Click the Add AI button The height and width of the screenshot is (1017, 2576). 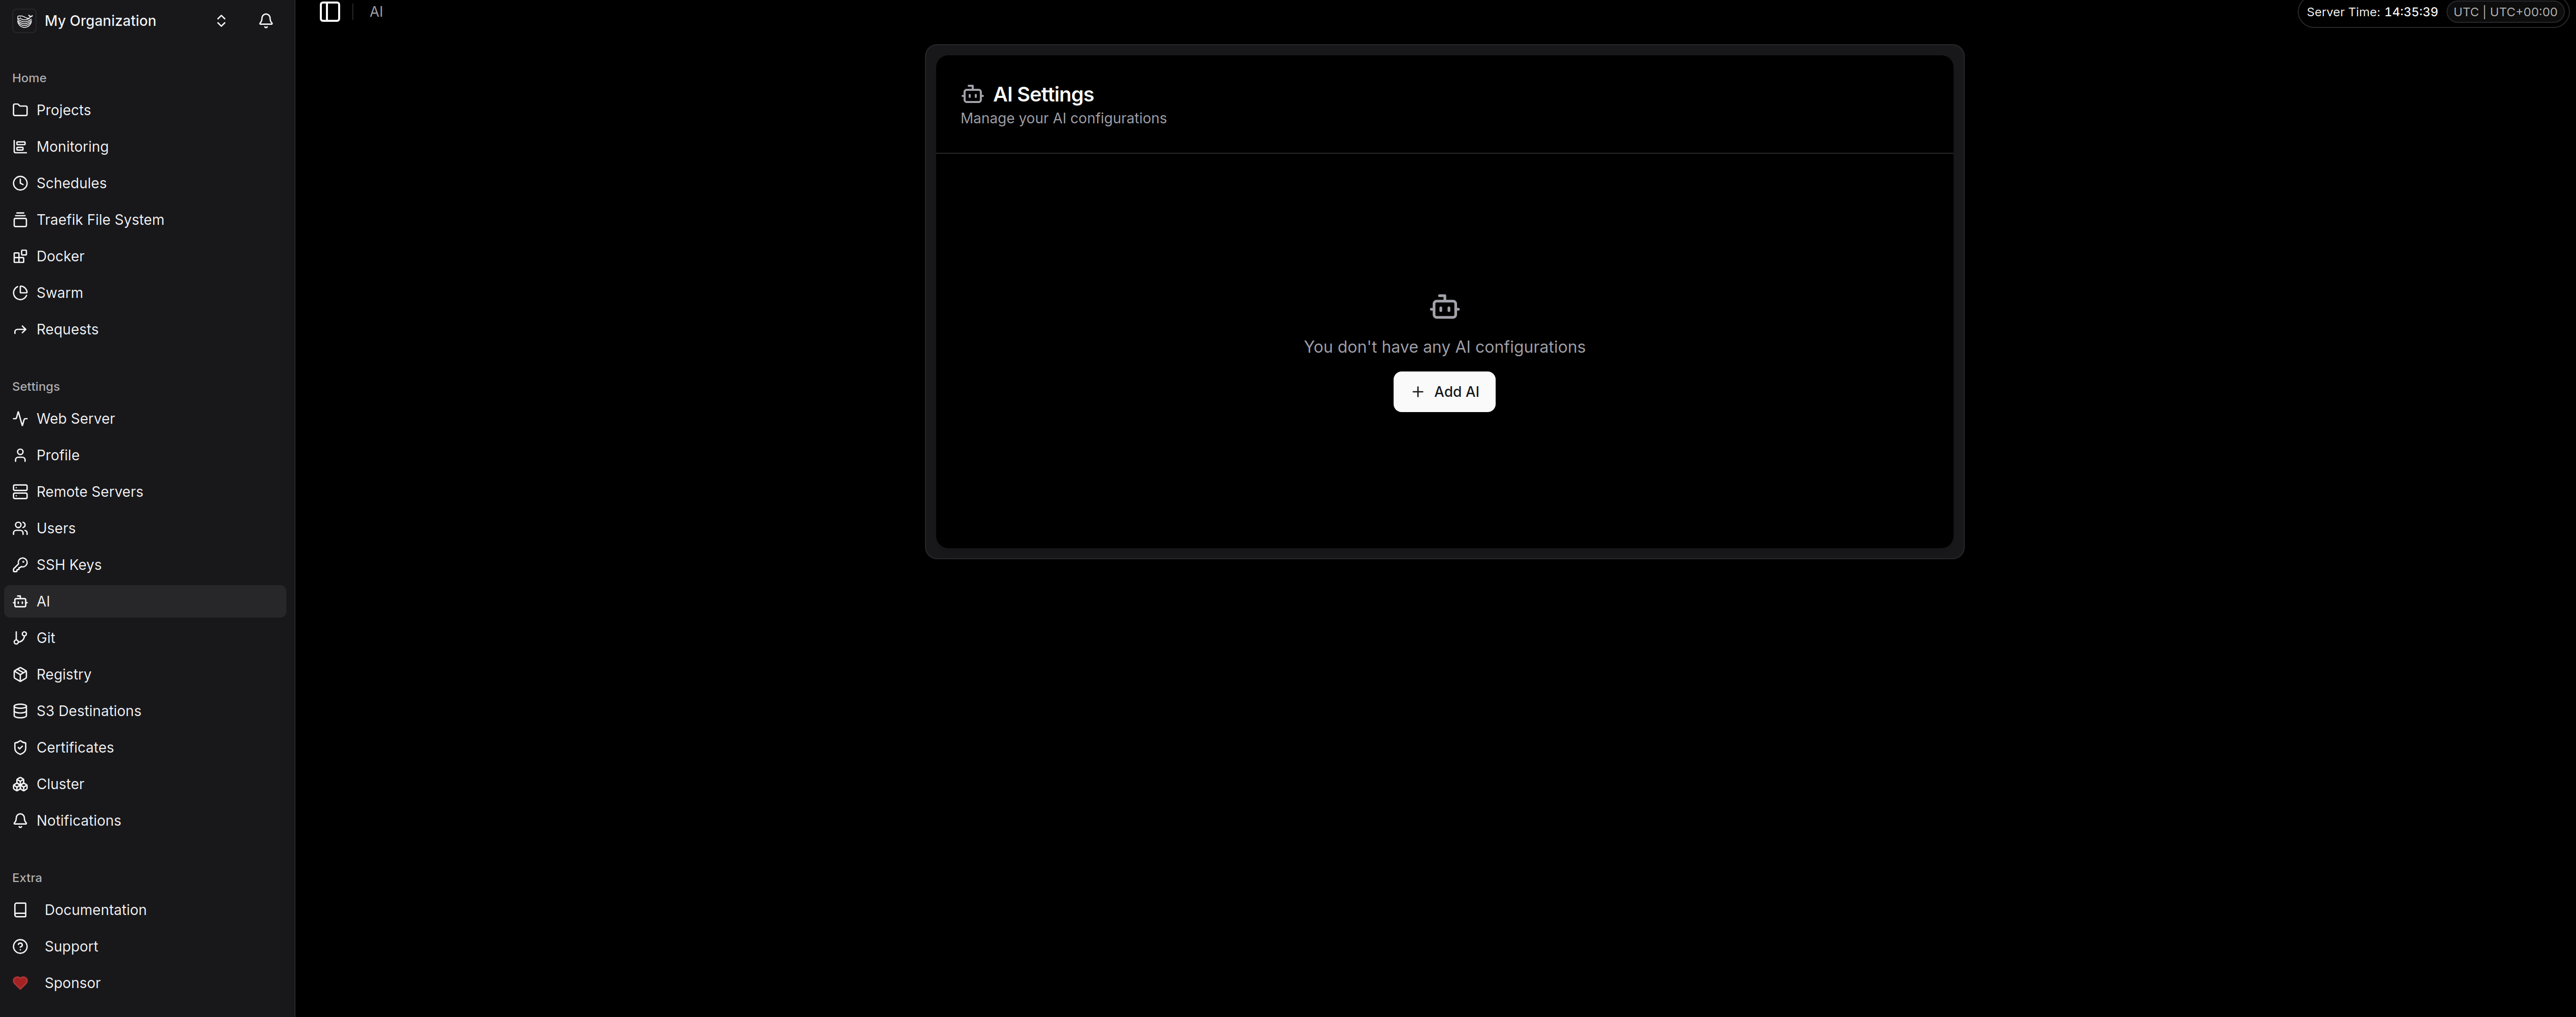[1443, 392]
